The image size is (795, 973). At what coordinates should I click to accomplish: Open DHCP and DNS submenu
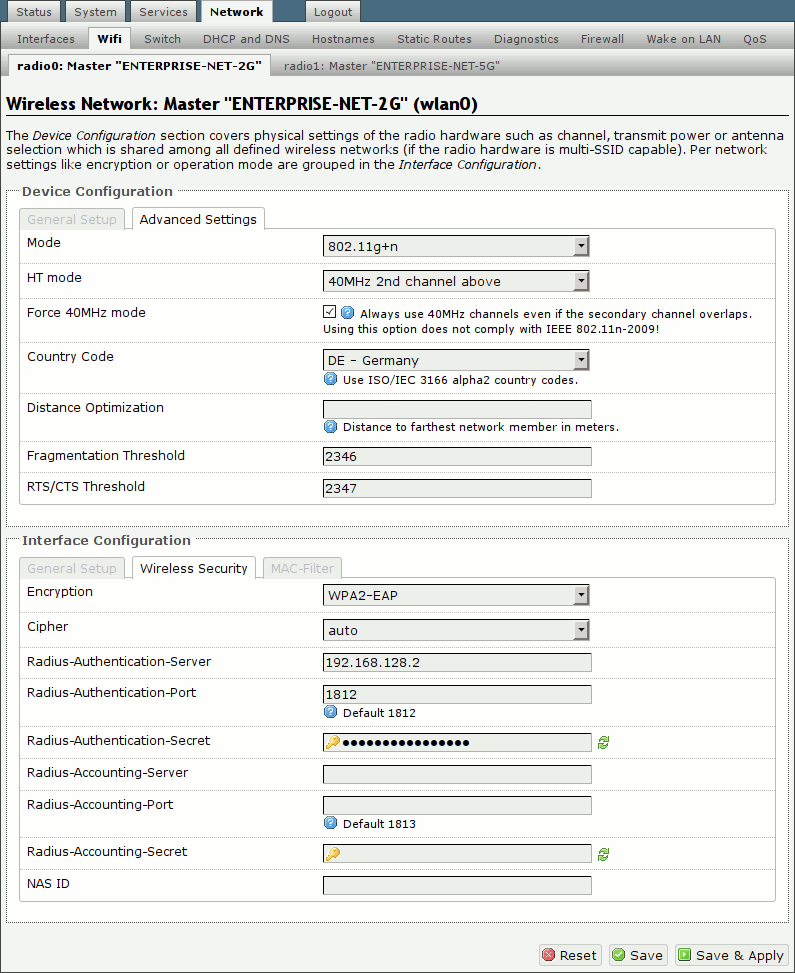pyautogui.click(x=246, y=38)
